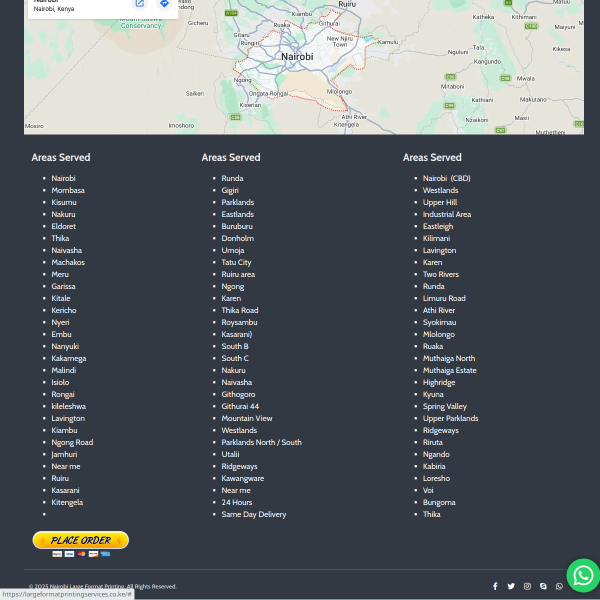Viewport: 600px width, 600px height.
Task: Select Nairobi (CBD) entry
Action: 447,178
